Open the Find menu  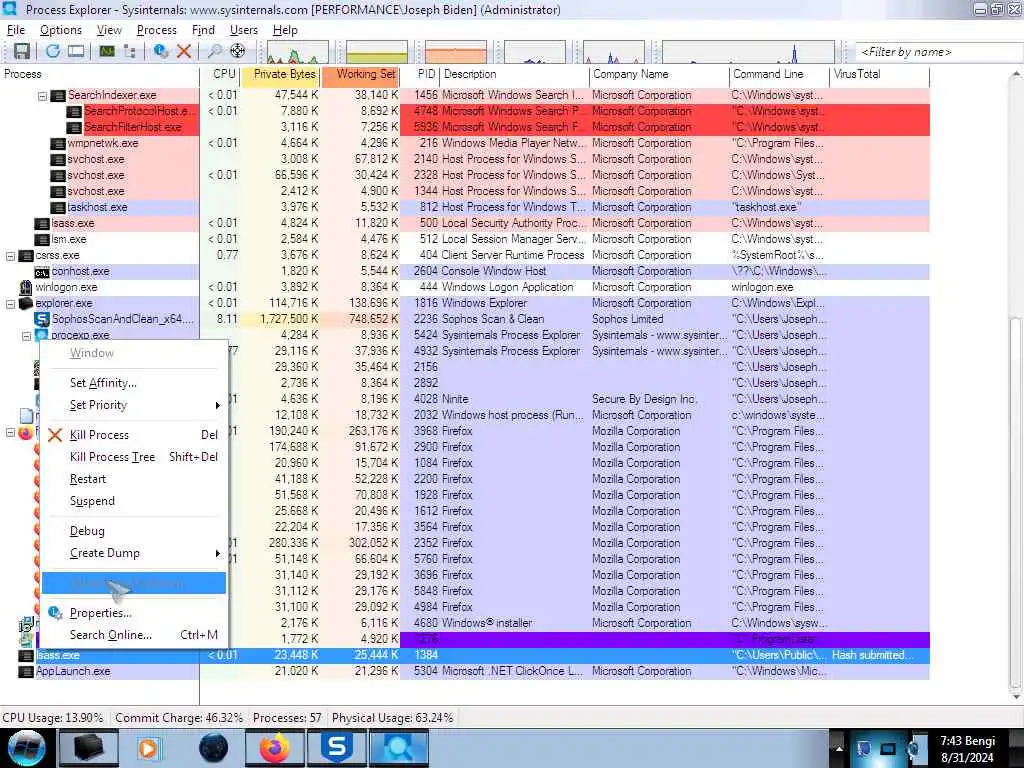[x=203, y=30]
